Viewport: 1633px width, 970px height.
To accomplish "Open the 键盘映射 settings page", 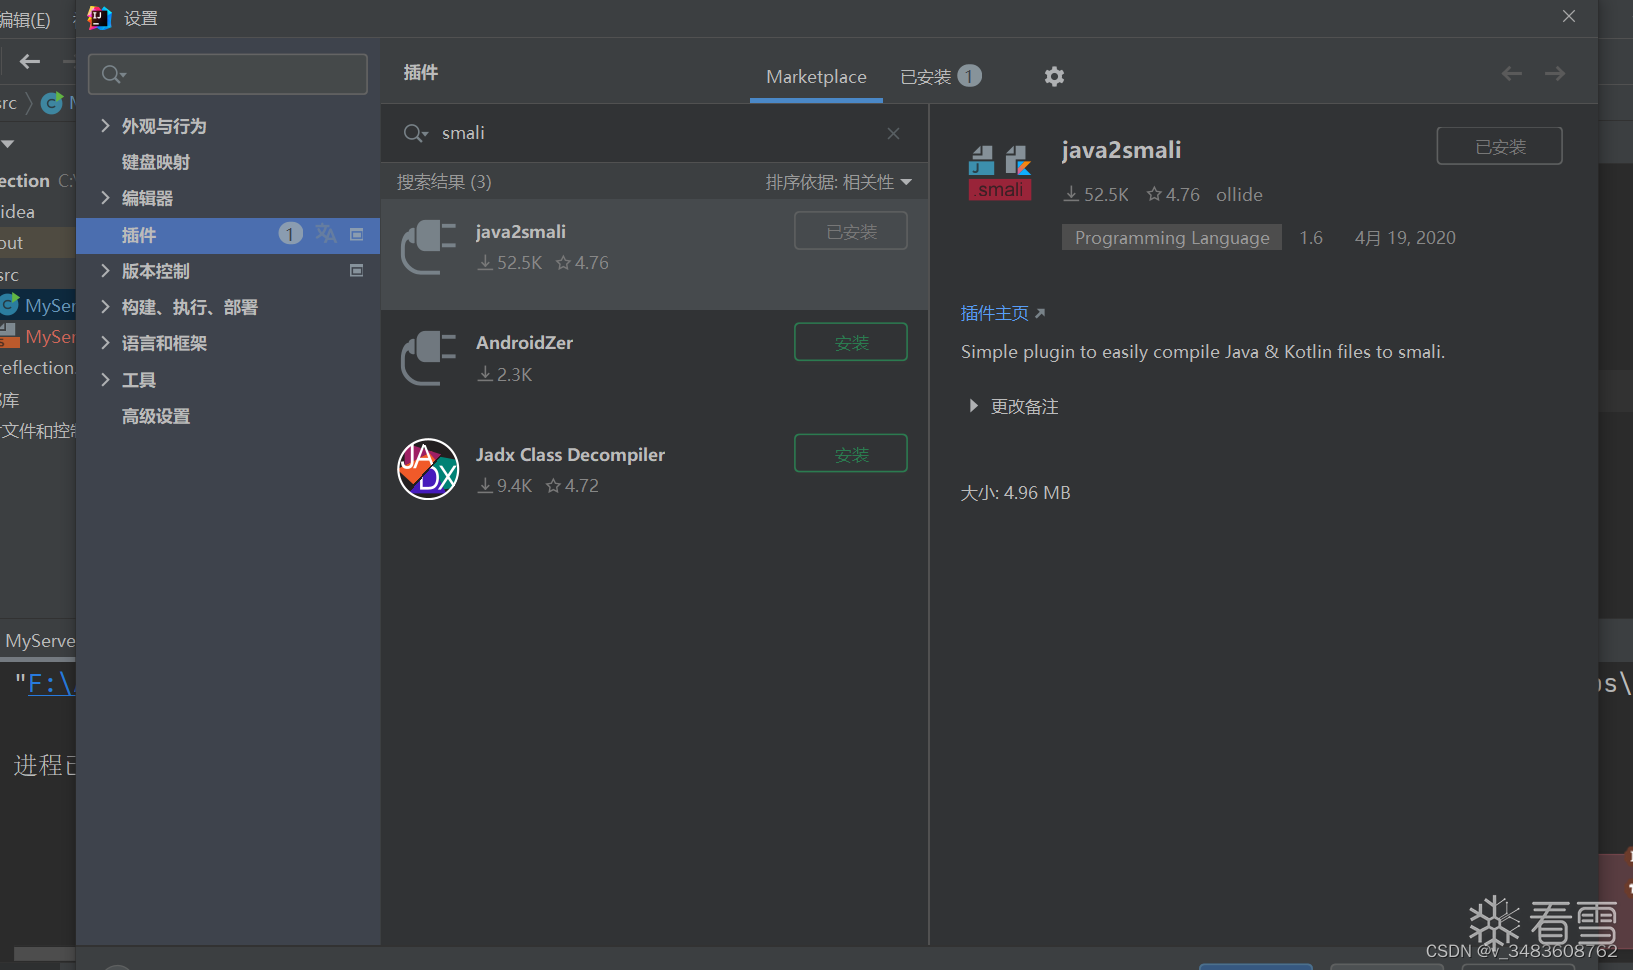I will coord(156,162).
